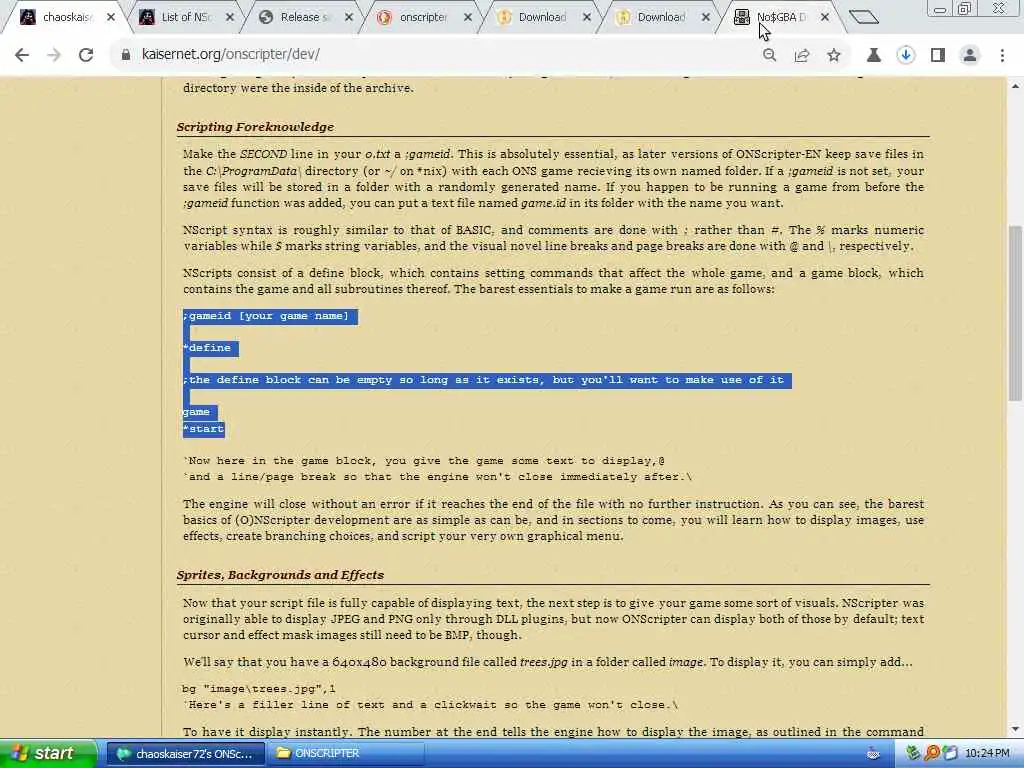Click the orange magnifier tray icon

point(932,754)
